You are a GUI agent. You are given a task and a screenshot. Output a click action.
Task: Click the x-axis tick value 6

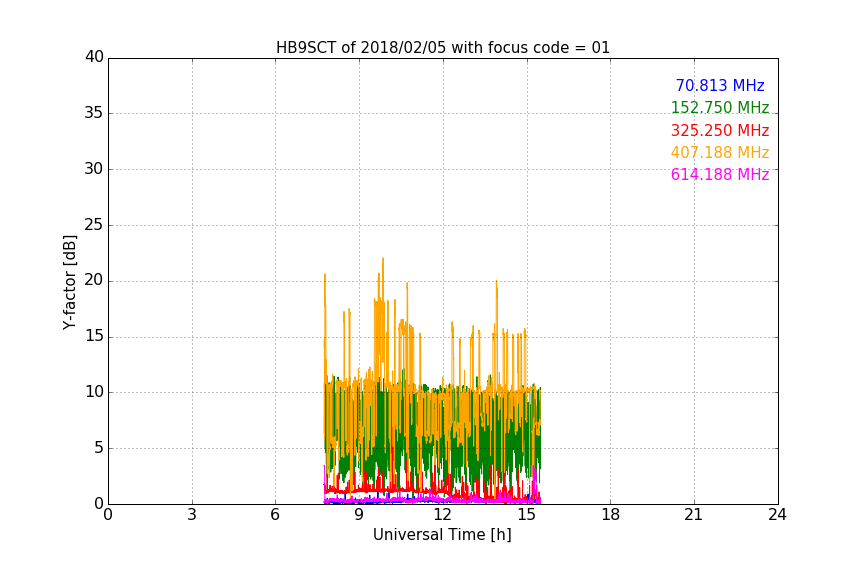coord(276,515)
